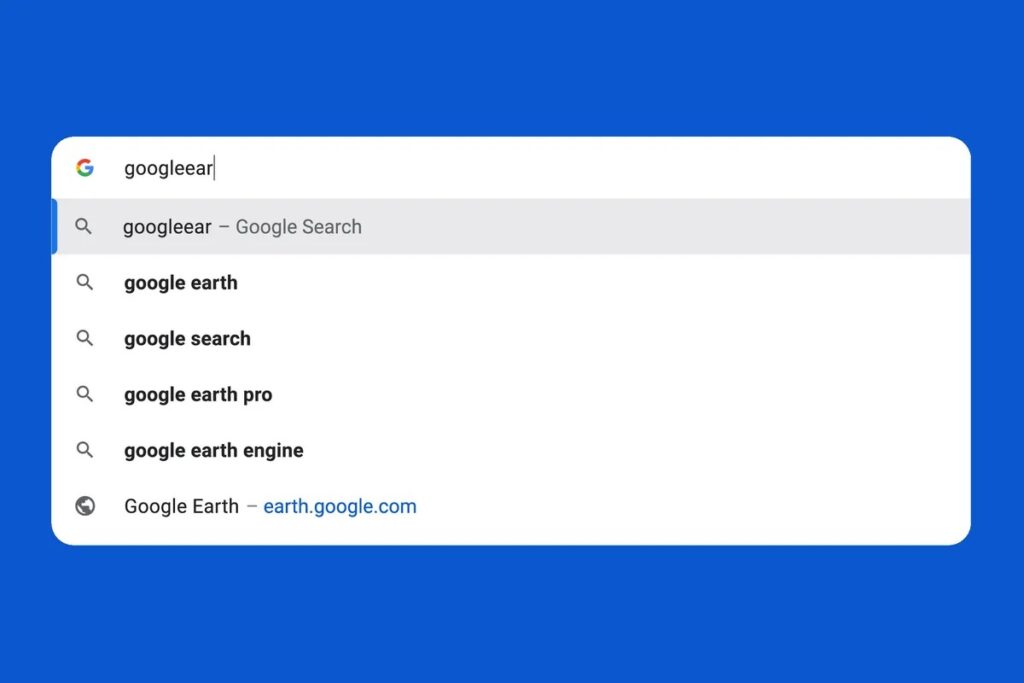Select the magnifier icon beside 'googleear' suggestion
The width and height of the screenshot is (1024, 683).
[x=84, y=226]
